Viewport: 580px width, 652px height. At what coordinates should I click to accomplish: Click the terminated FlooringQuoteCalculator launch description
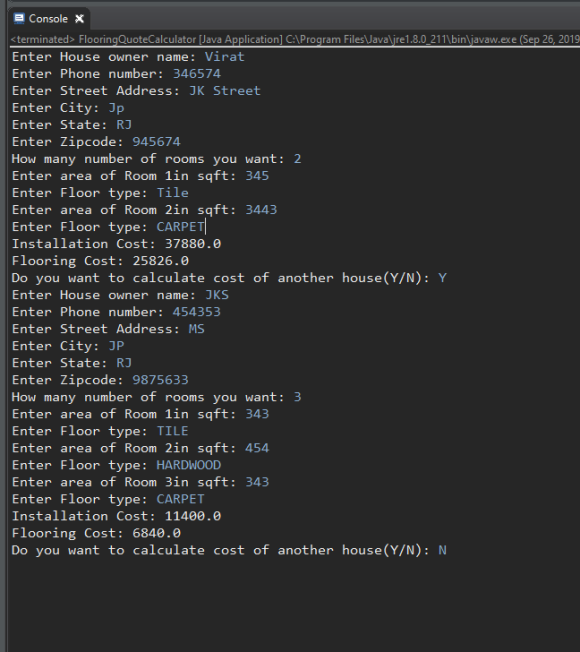[295, 40]
